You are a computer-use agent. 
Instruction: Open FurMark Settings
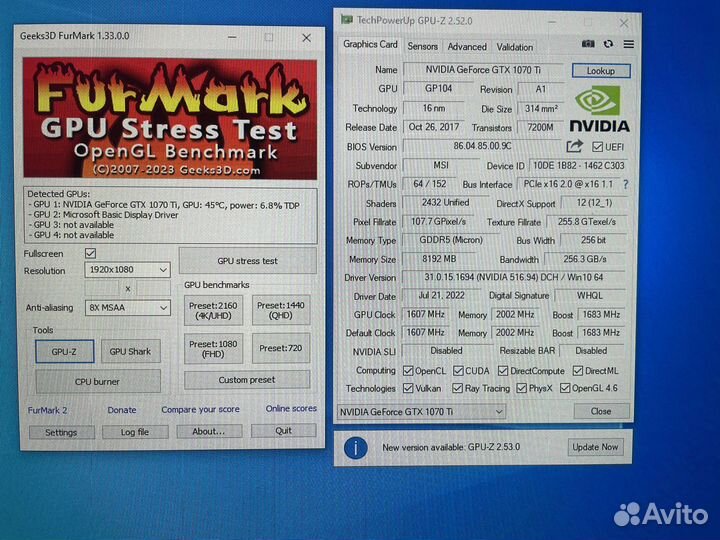click(62, 432)
